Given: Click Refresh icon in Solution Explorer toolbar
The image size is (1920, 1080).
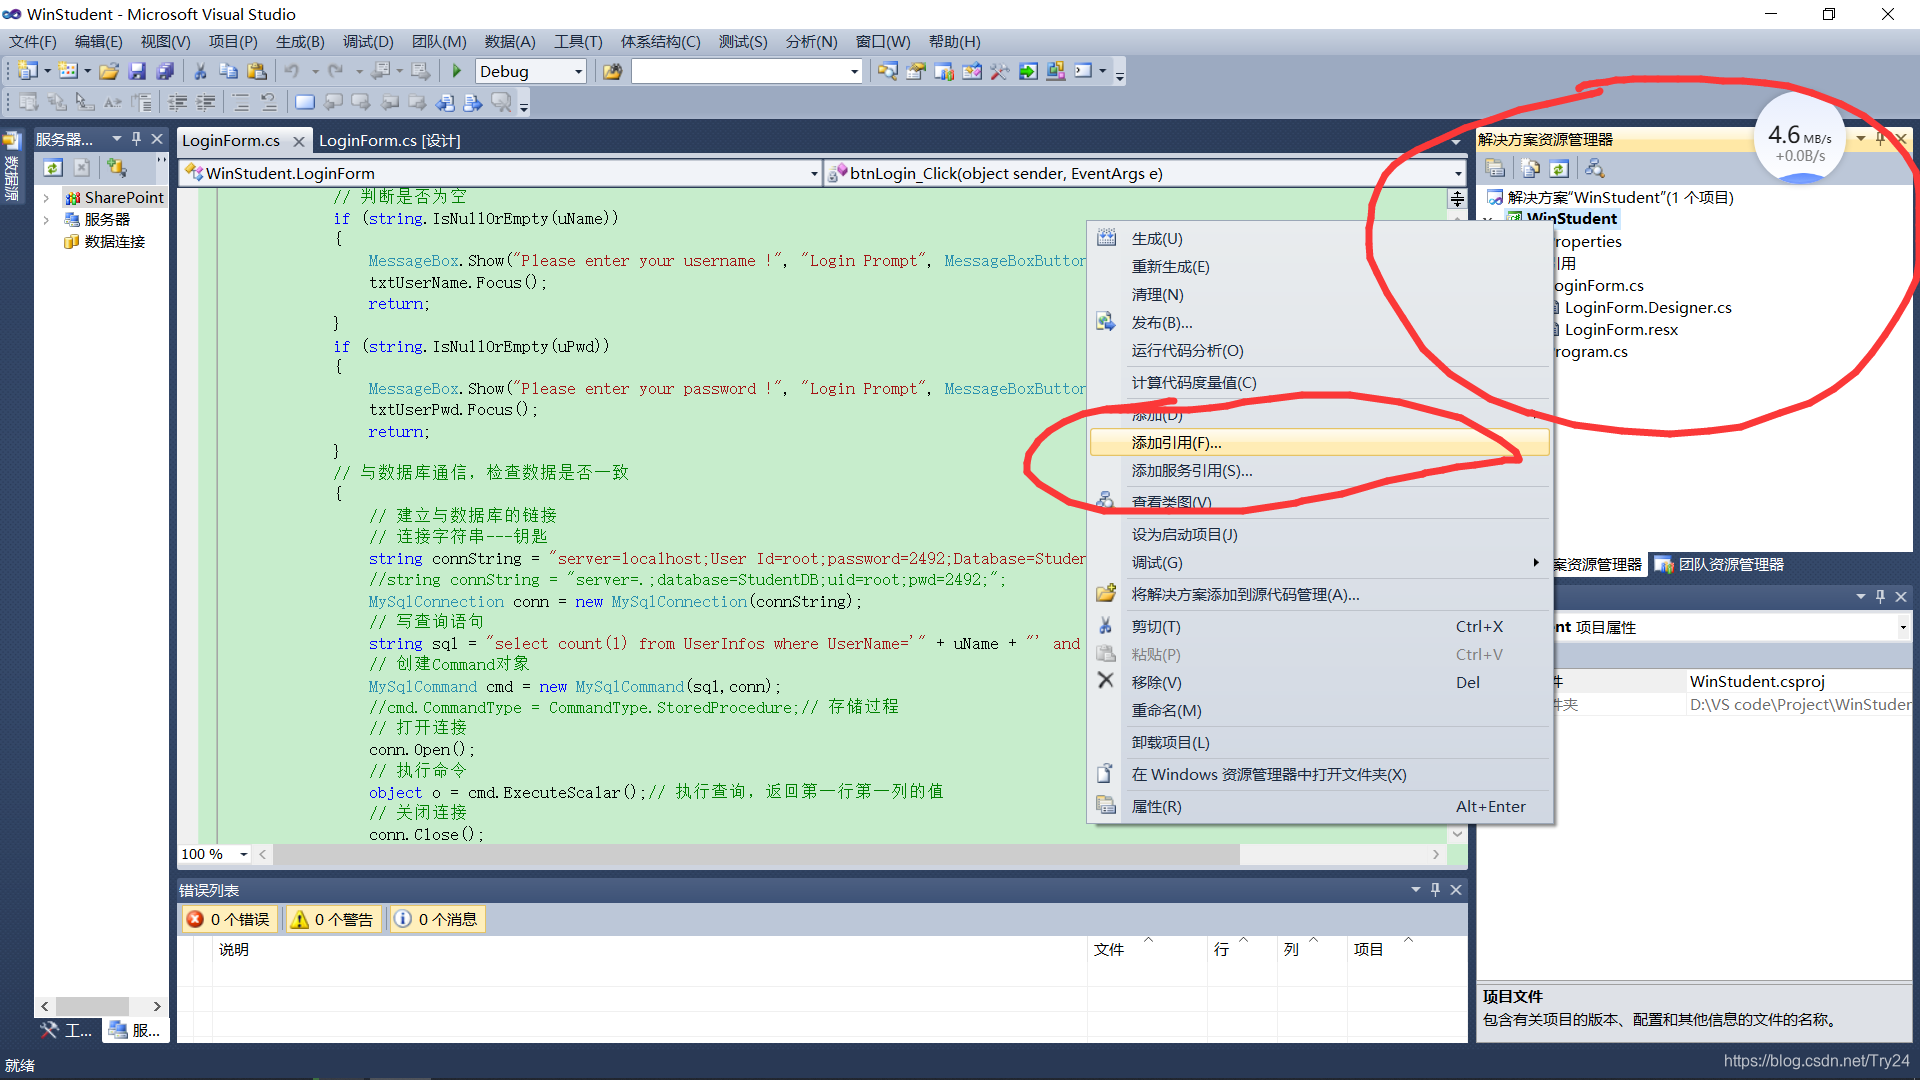Looking at the screenshot, I should coord(1559,168).
